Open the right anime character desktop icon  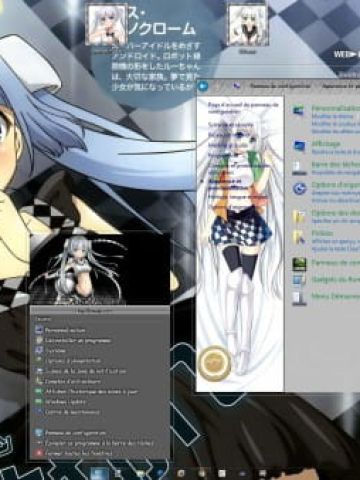coord(247,24)
